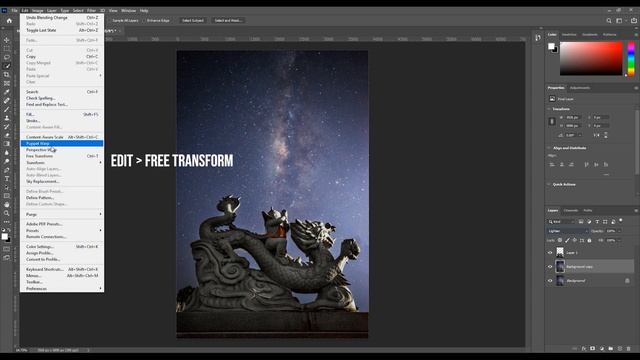Switch to the Adjustments tab

(x=580, y=88)
